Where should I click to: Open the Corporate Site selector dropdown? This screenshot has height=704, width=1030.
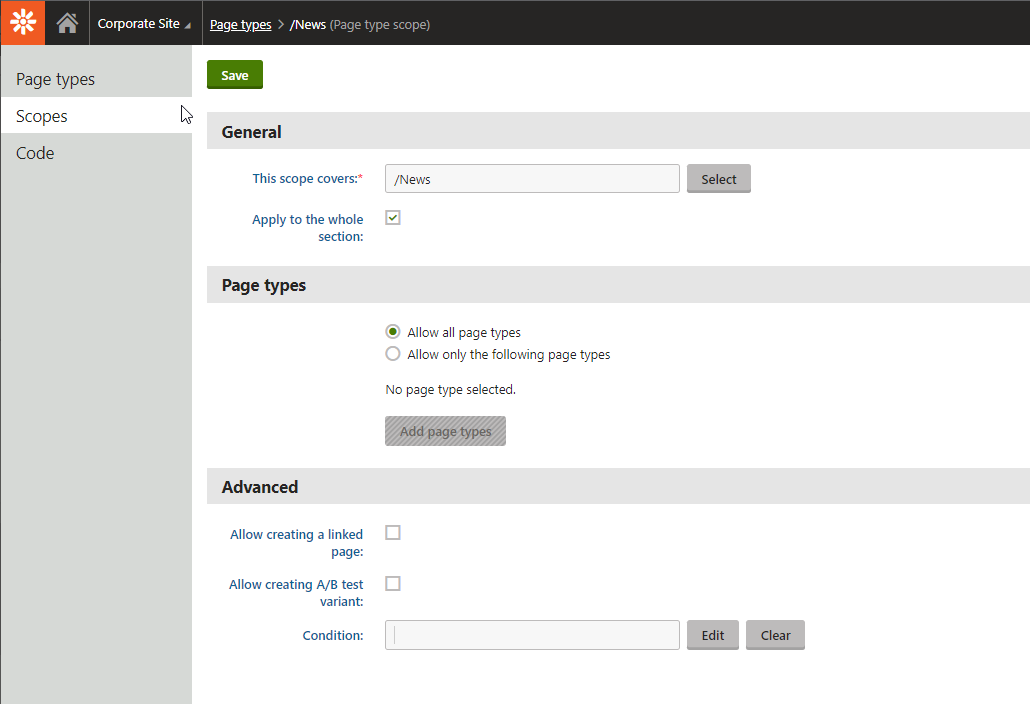pyautogui.click(x=144, y=24)
